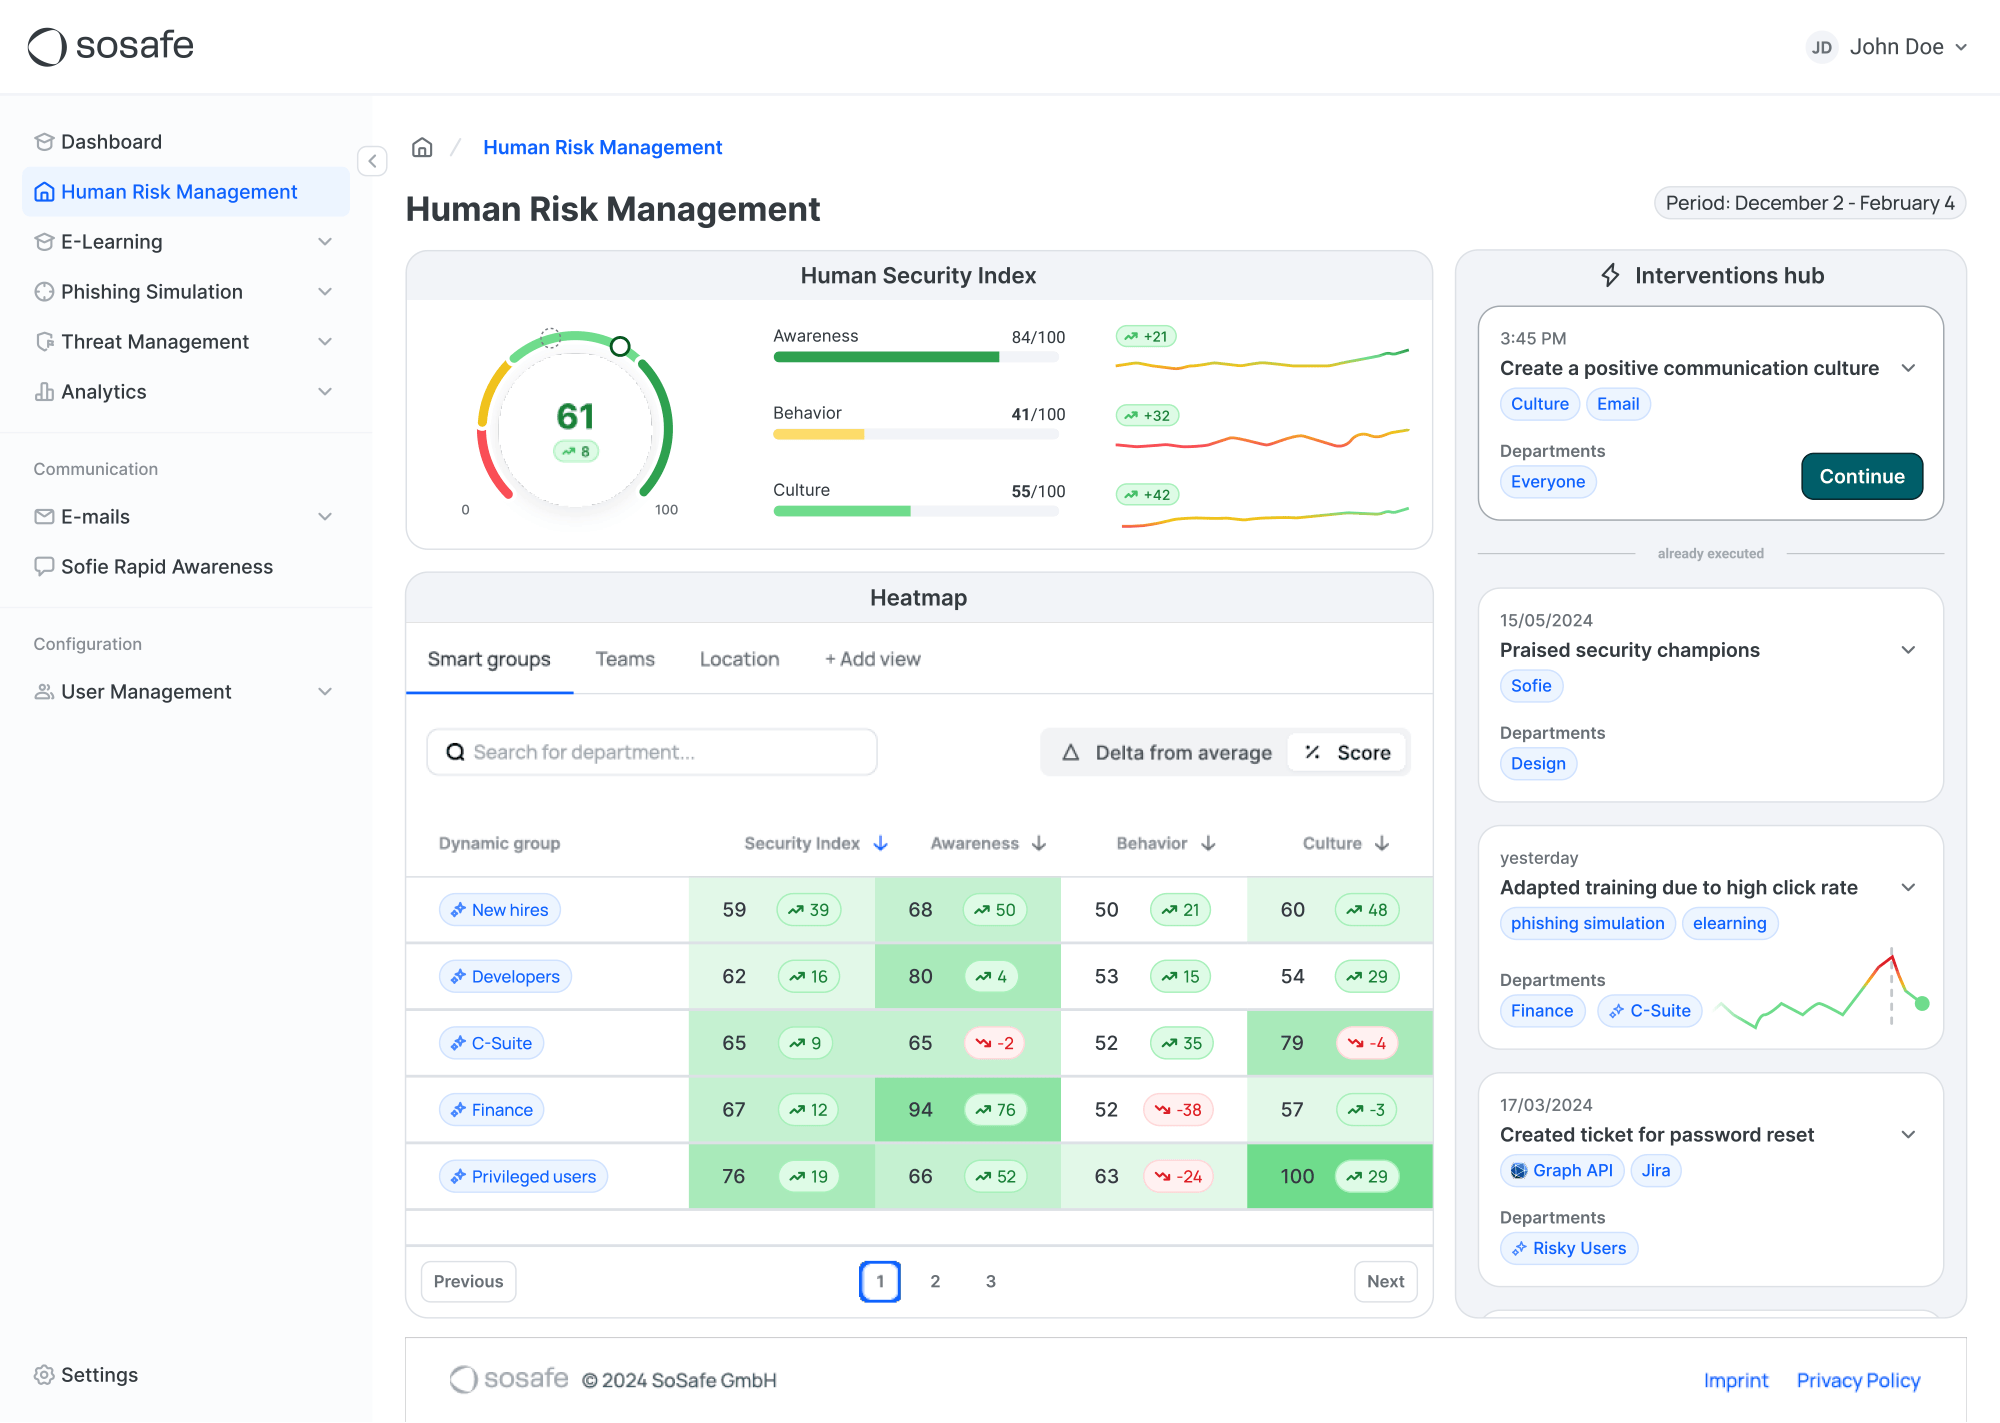Click the C-Suite dynamic group chip in heatmap
The image size is (2000, 1423).
pos(492,1044)
